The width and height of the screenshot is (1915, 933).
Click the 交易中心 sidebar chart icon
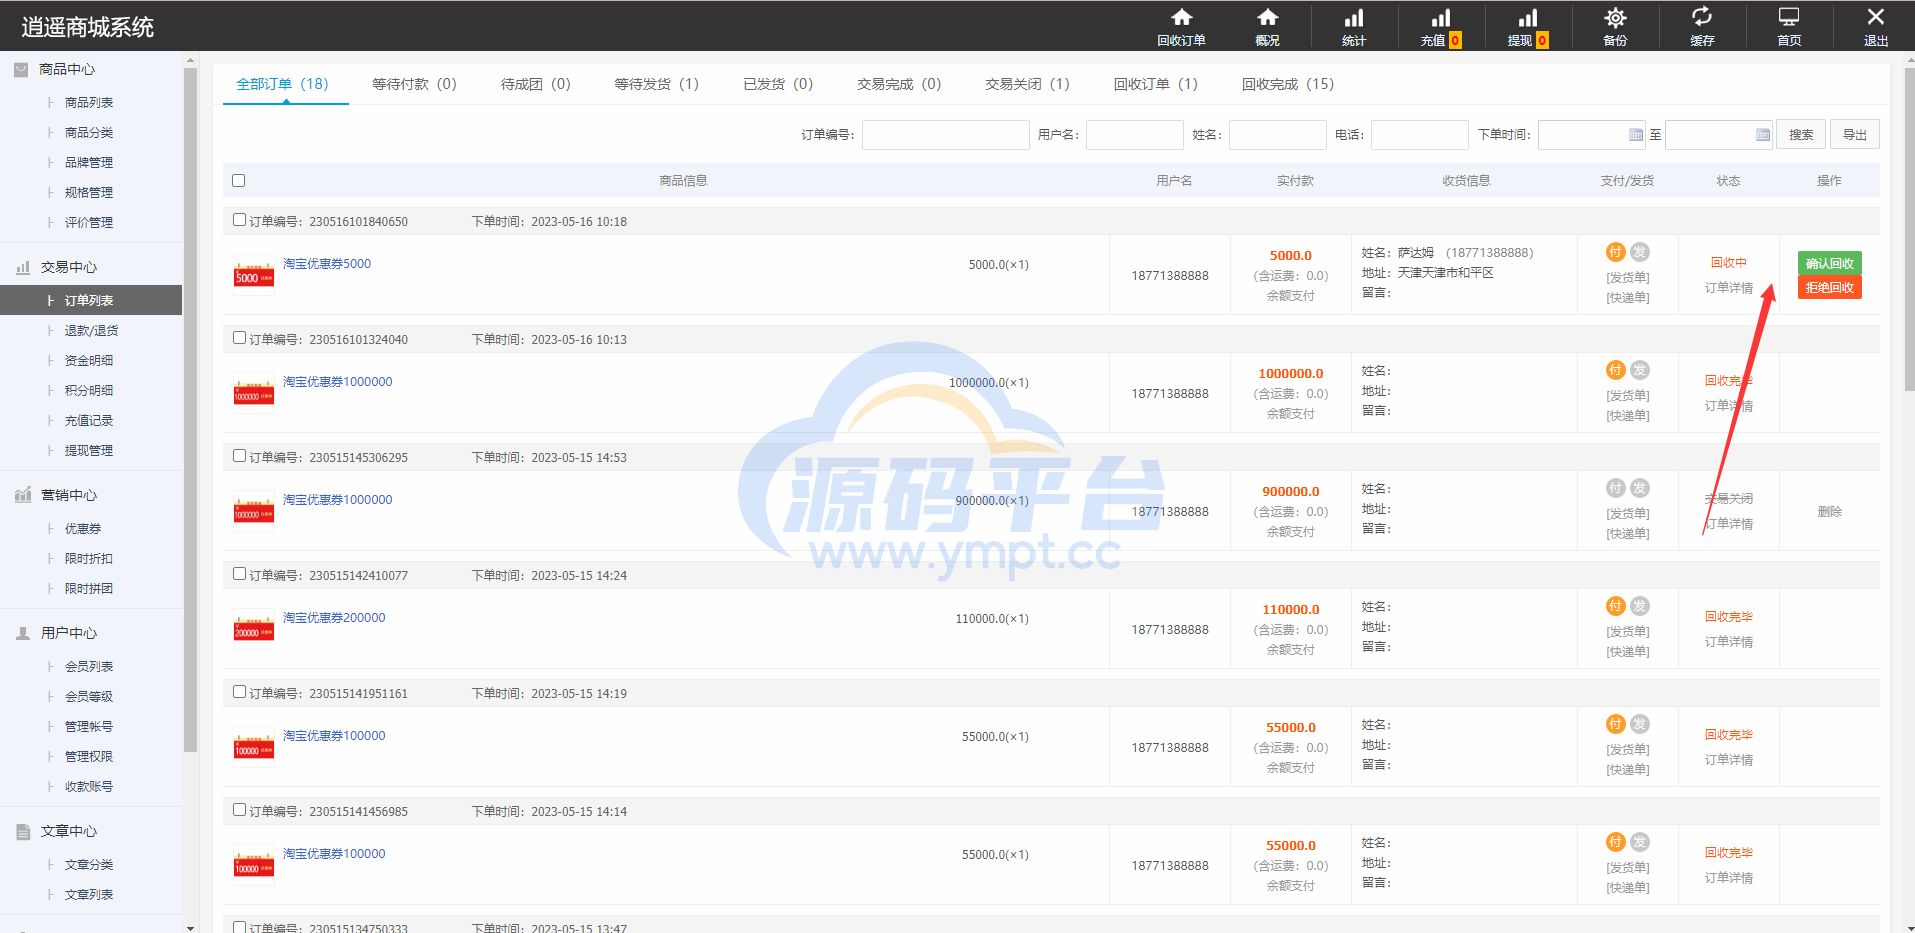(22, 267)
